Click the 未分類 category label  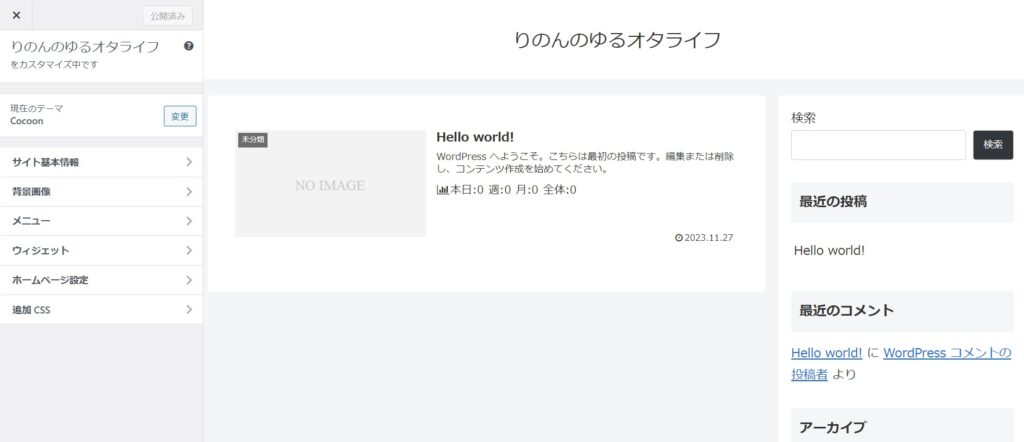click(x=253, y=140)
